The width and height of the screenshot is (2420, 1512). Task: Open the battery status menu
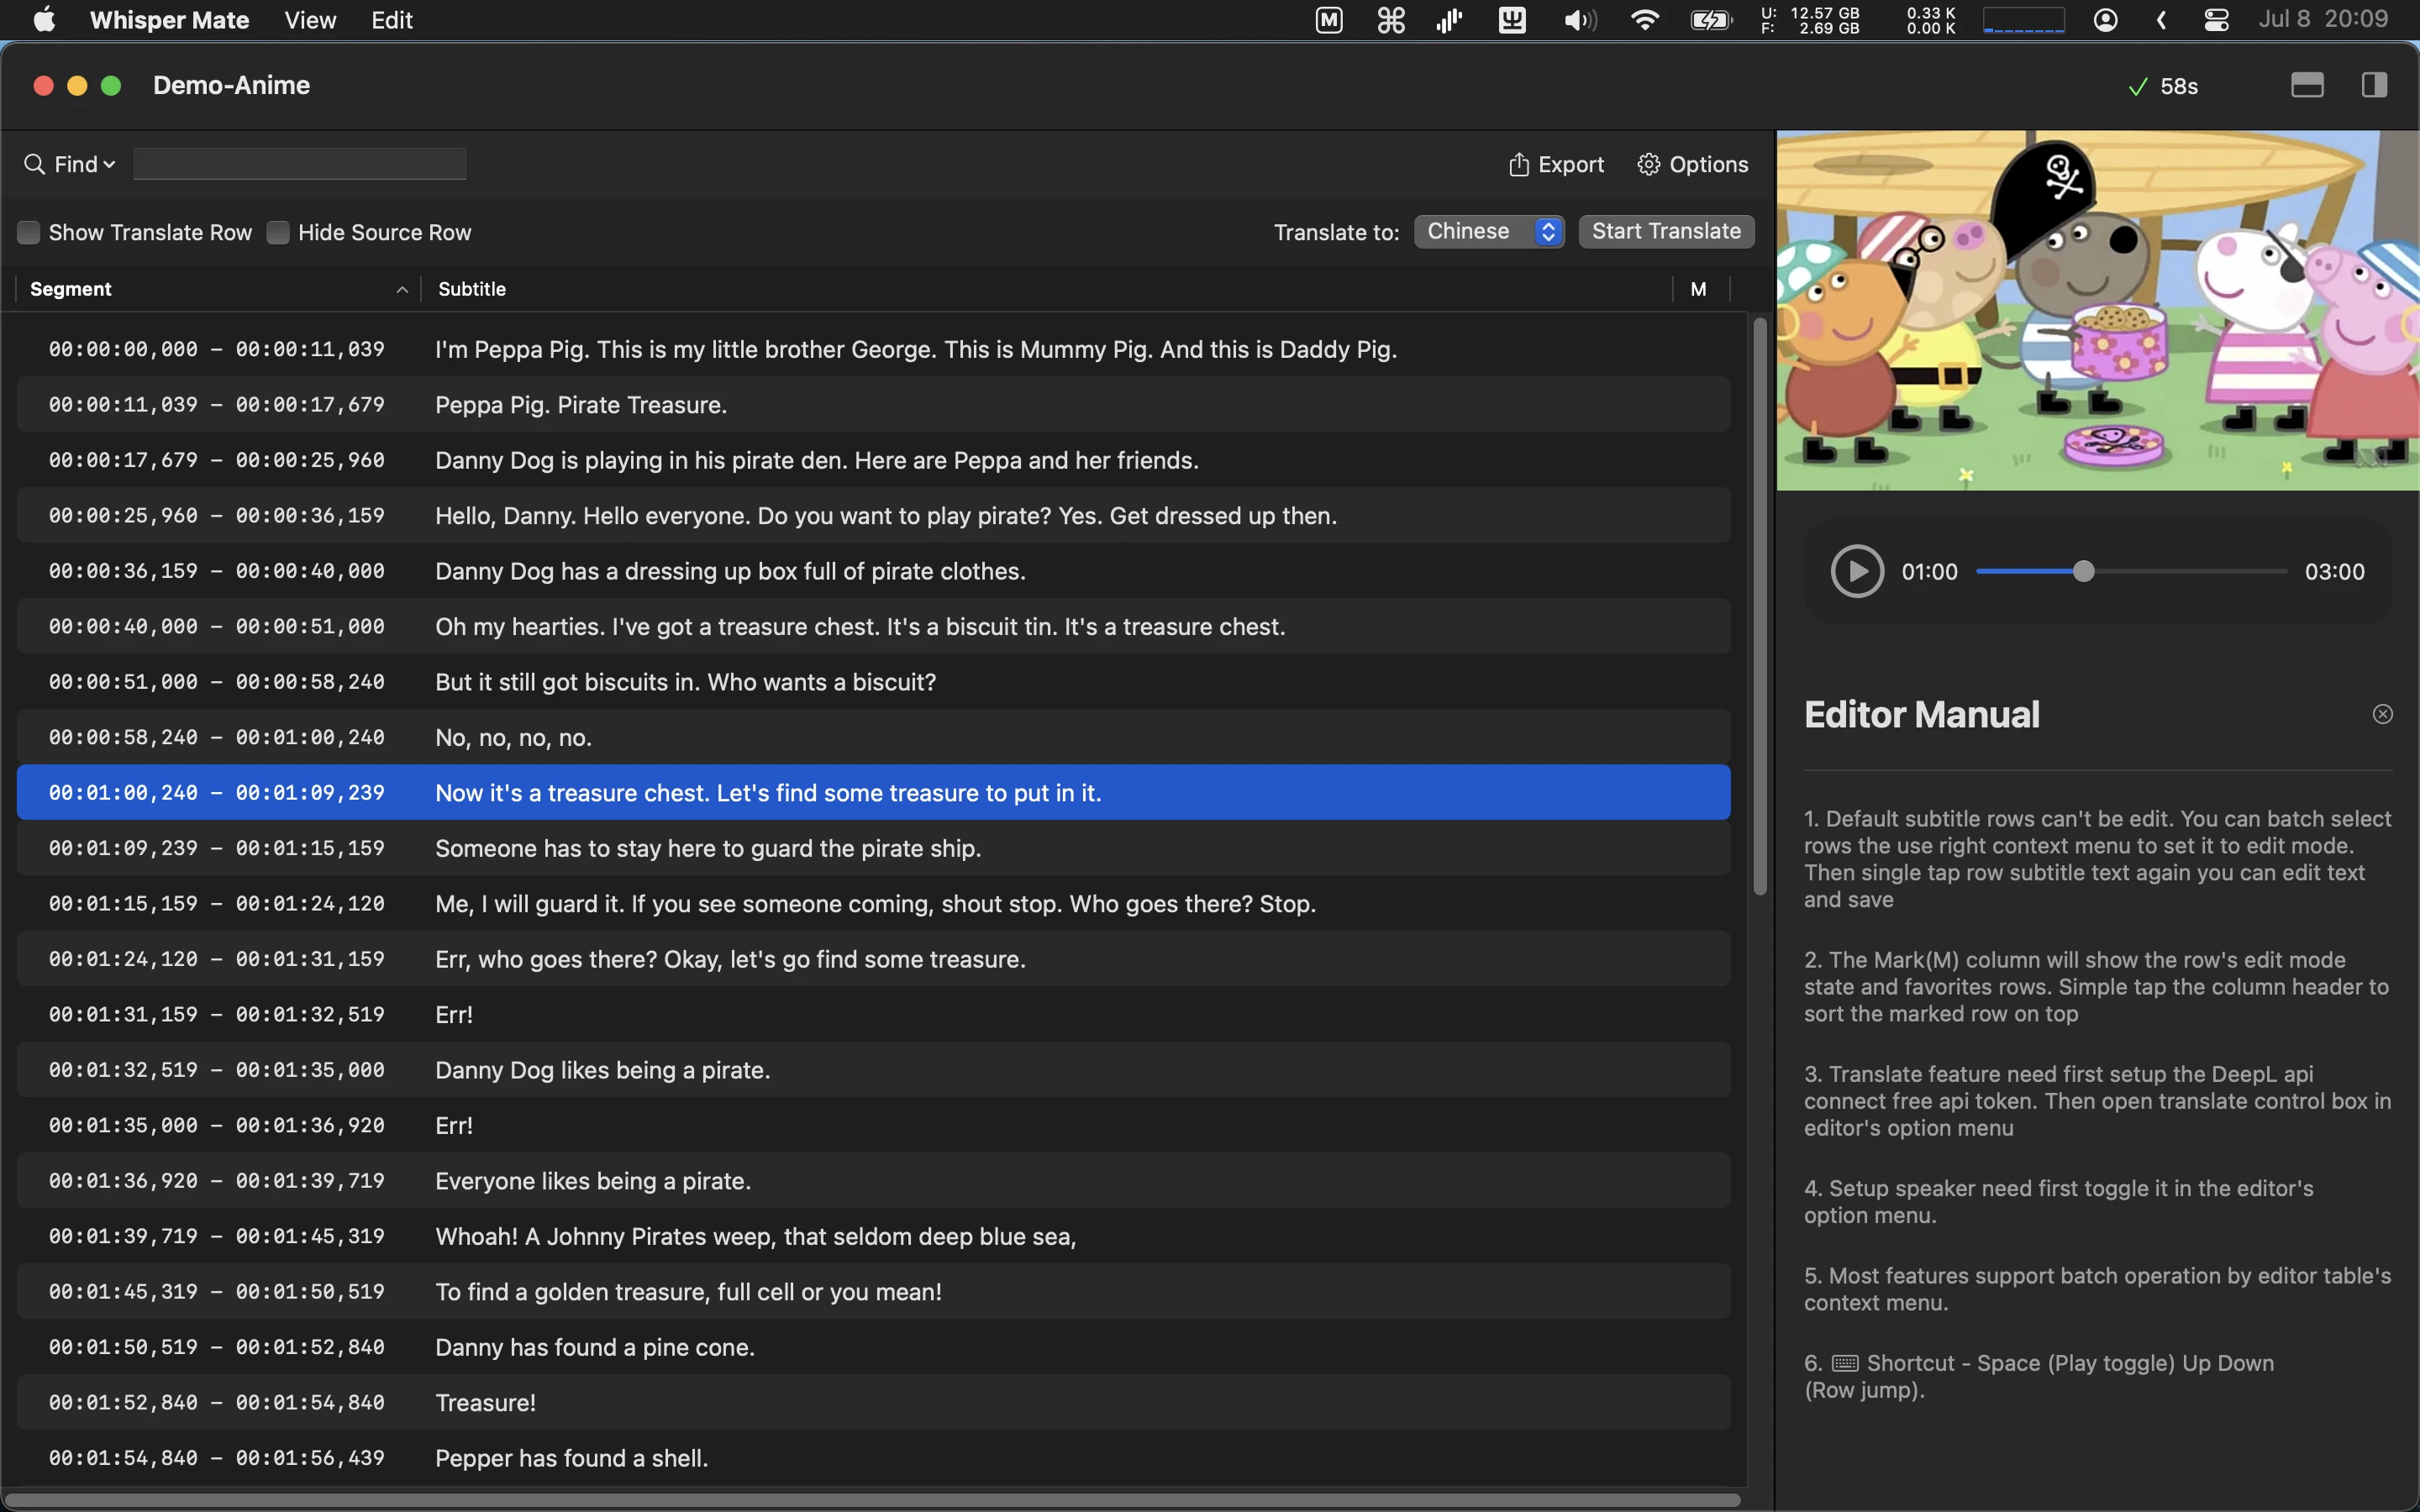click(1711, 20)
